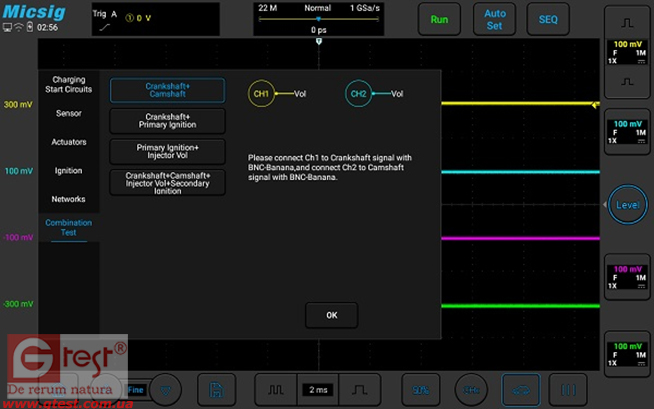654x409 pixels.
Task: Toggle the Fine adjustment setting
Action: (x=136, y=388)
